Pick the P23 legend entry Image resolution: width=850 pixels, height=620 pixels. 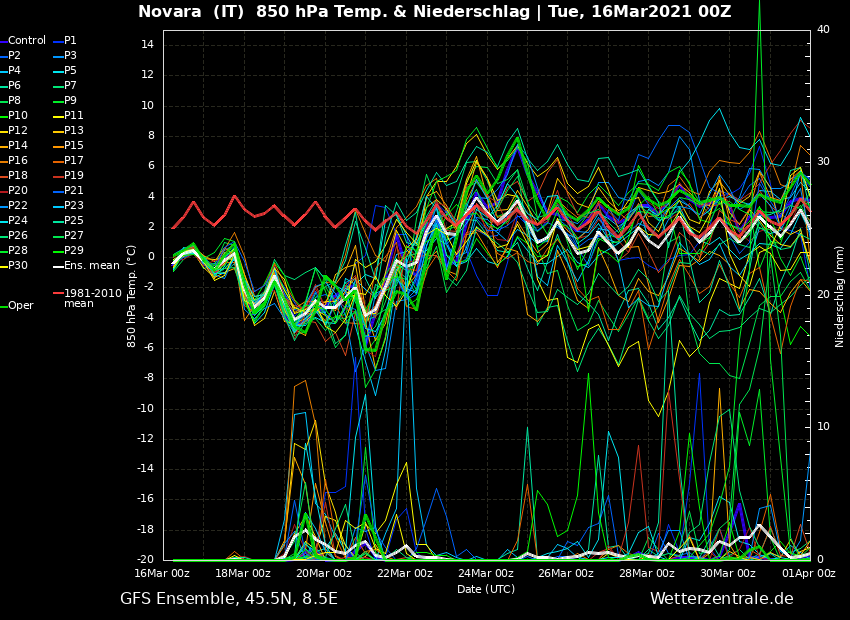click(x=68, y=205)
